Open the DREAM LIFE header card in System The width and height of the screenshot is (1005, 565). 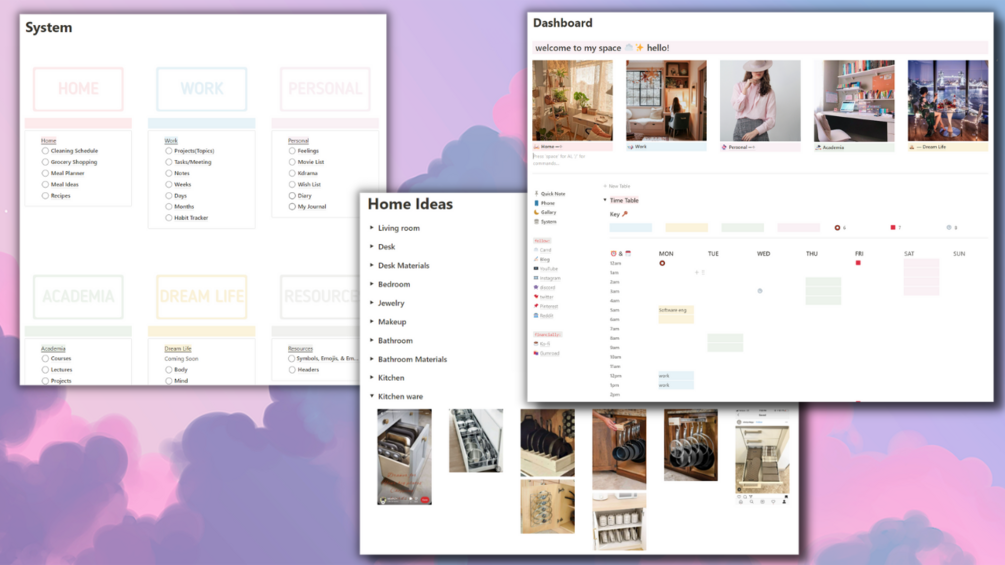click(x=202, y=297)
